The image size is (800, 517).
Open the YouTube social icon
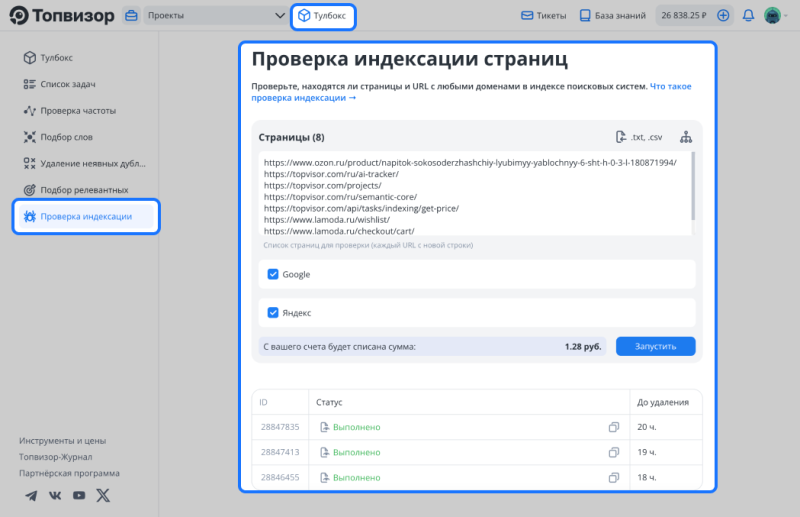79,495
